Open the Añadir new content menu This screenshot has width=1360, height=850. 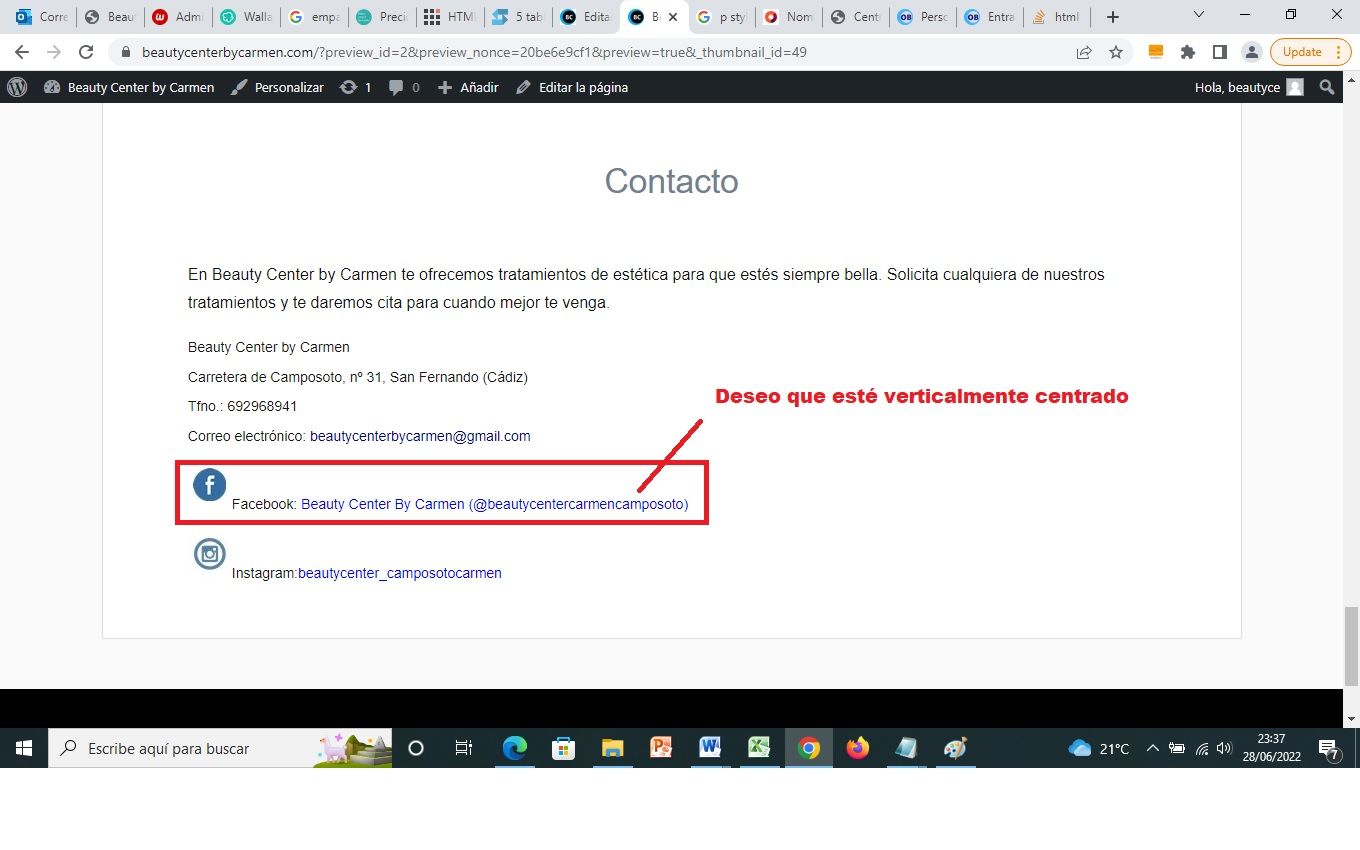[468, 87]
